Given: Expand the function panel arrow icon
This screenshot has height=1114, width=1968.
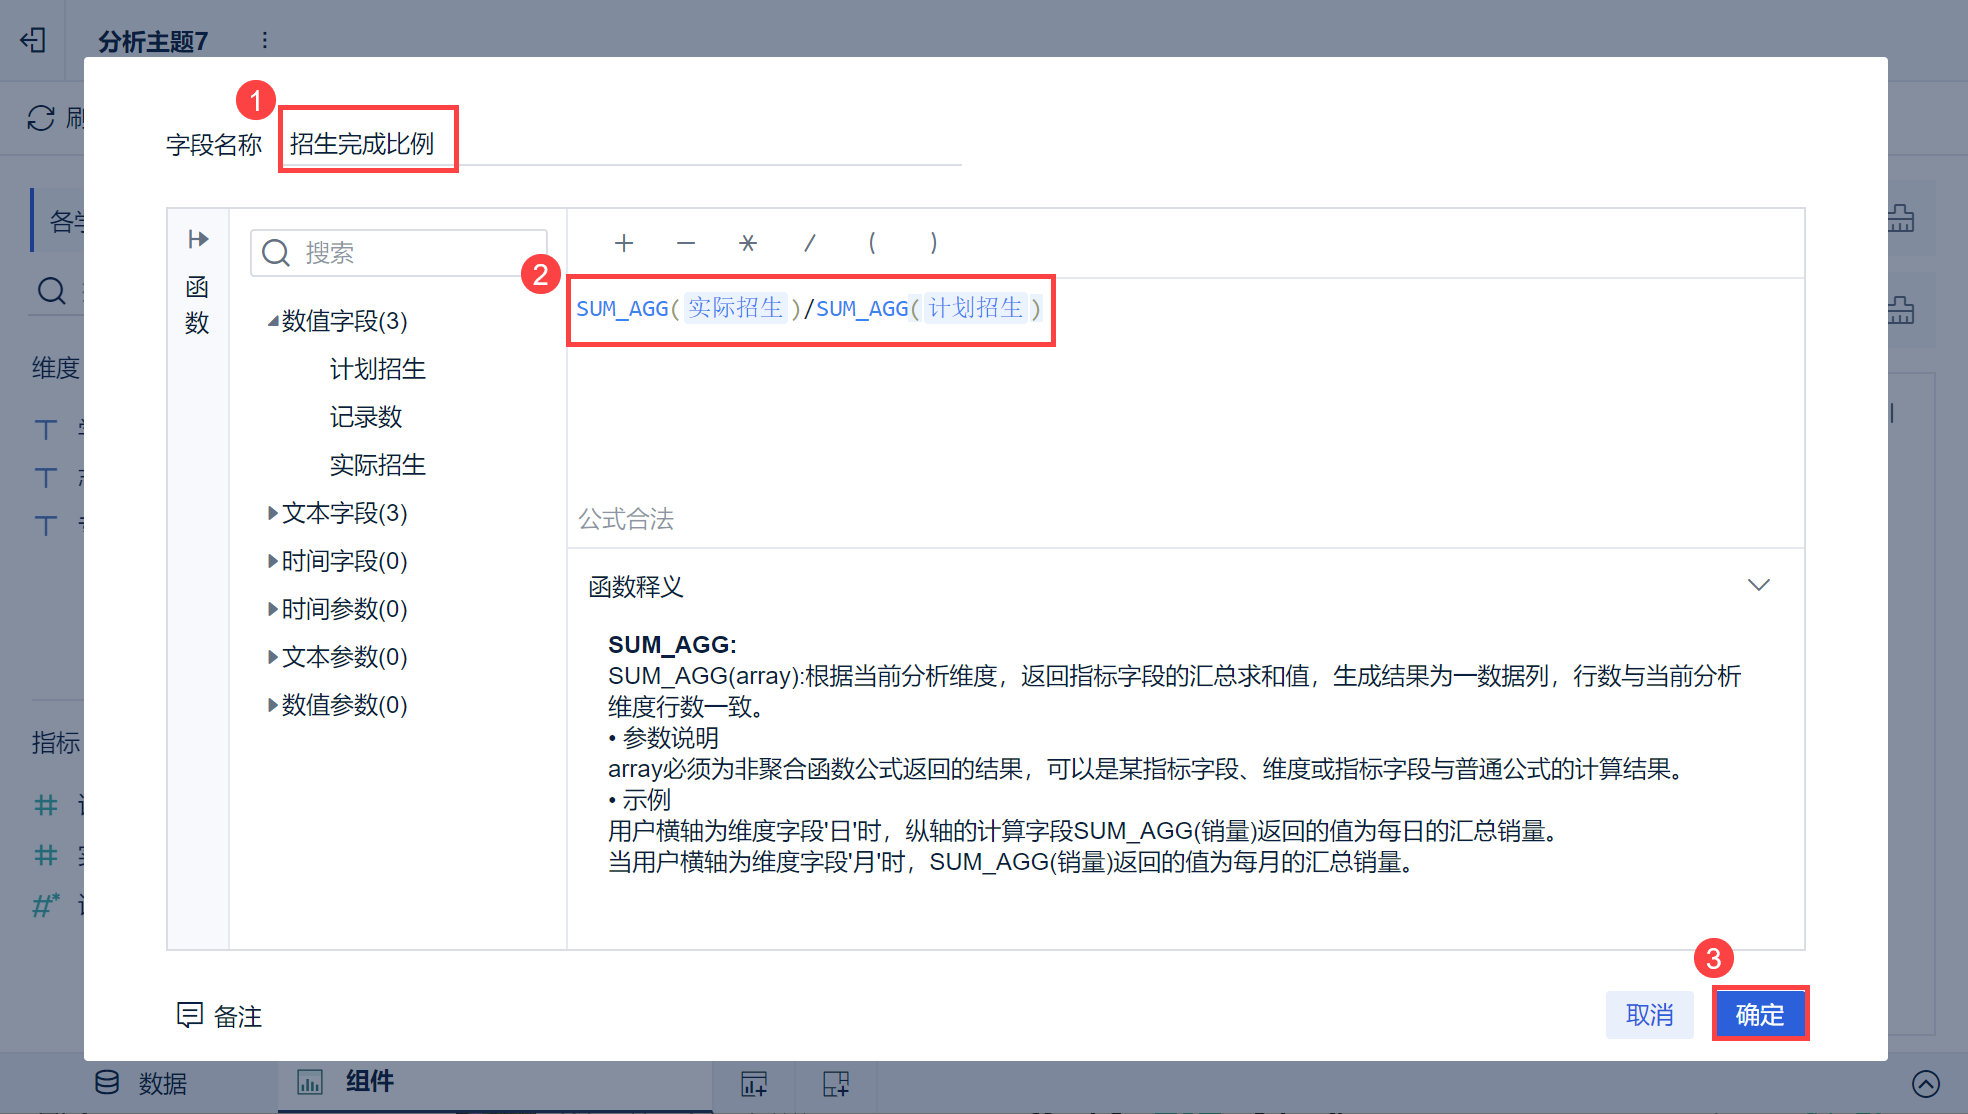Looking at the screenshot, I should point(198,239).
